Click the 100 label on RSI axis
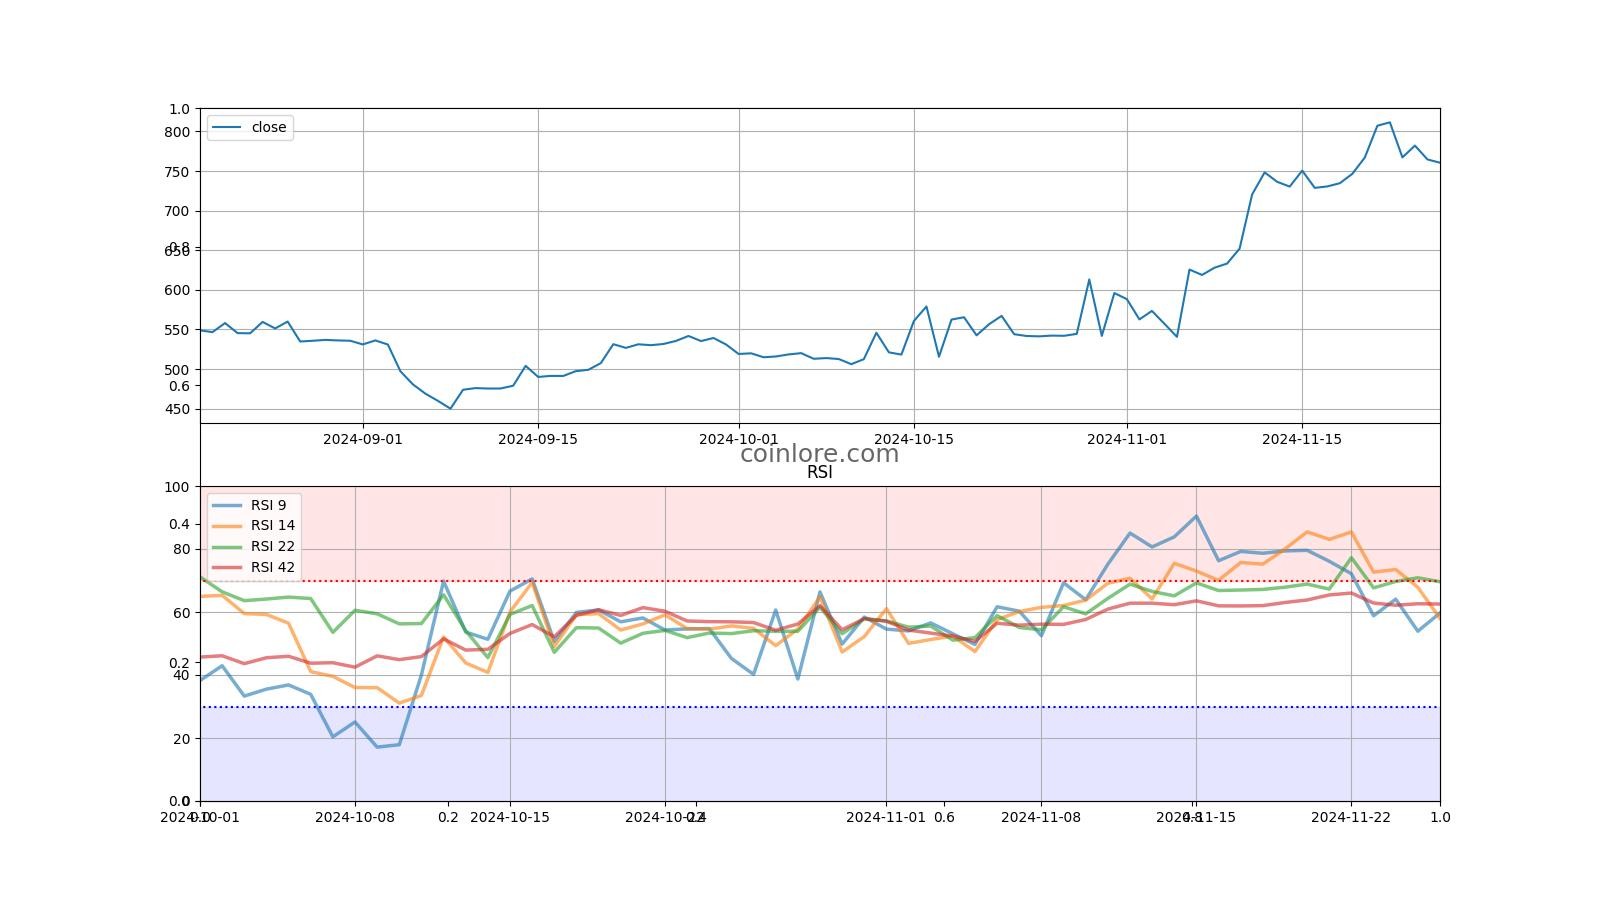The image size is (1600, 900). 177,487
